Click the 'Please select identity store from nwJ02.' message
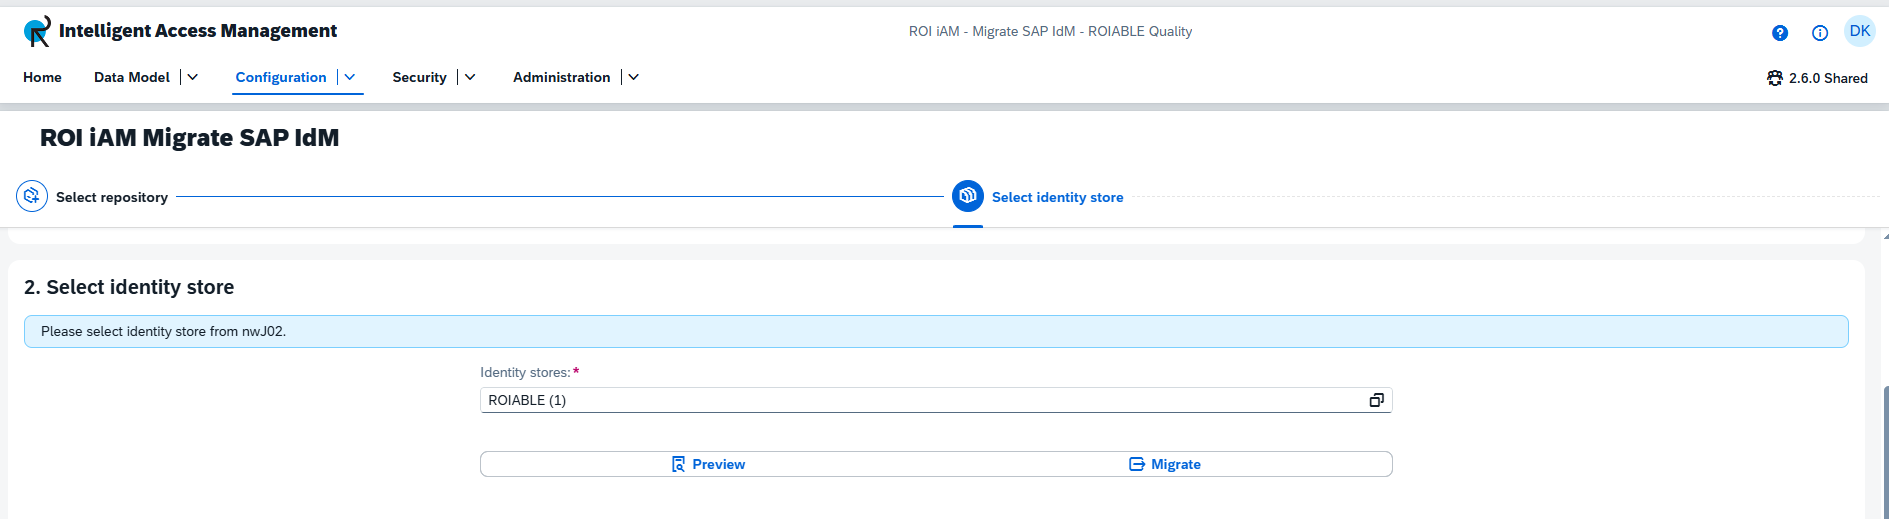This screenshot has width=1889, height=519. coord(163,331)
